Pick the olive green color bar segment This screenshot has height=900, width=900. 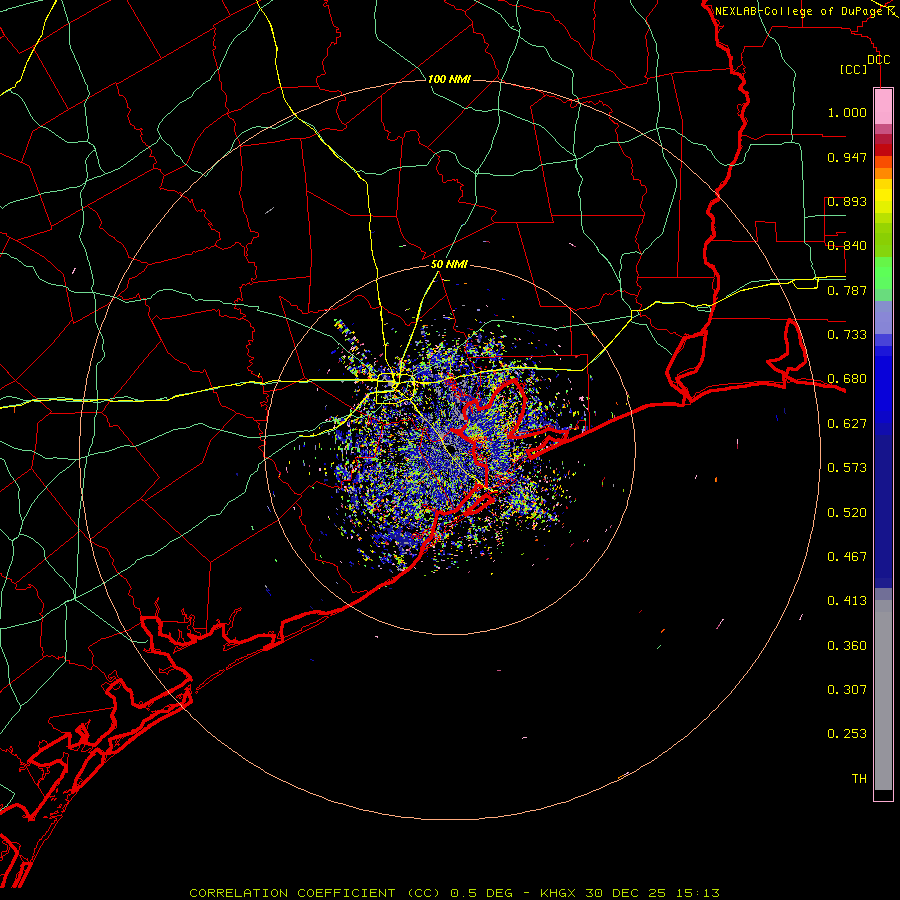coord(883,239)
